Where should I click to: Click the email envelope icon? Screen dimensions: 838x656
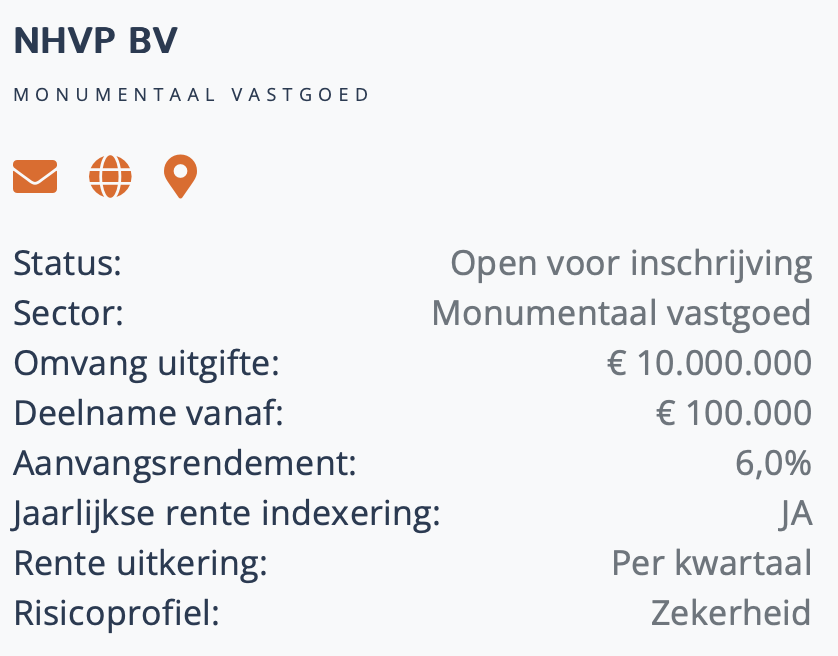click(x=35, y=177)
